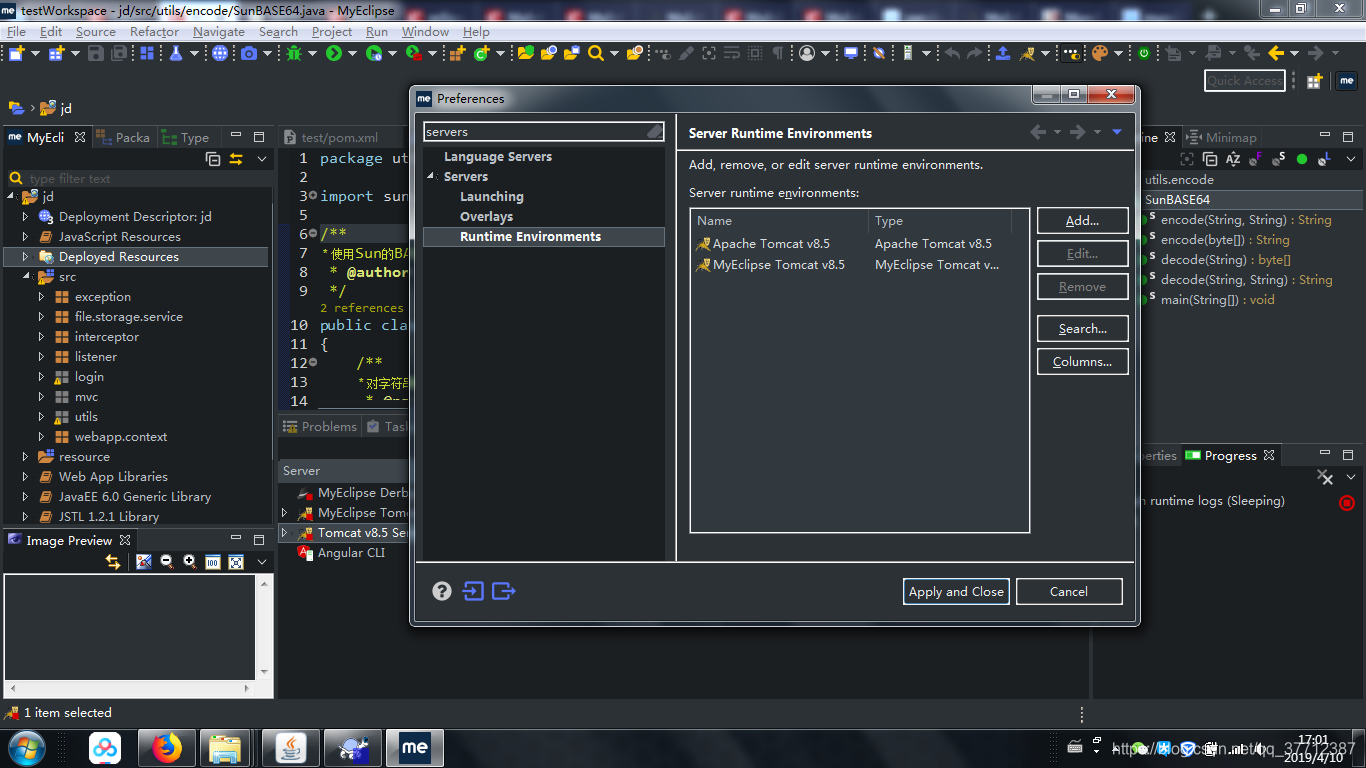Open the Run menu
Viewport: 1366px width, 768px height.
pyautogui.click(x=376, y=31)
